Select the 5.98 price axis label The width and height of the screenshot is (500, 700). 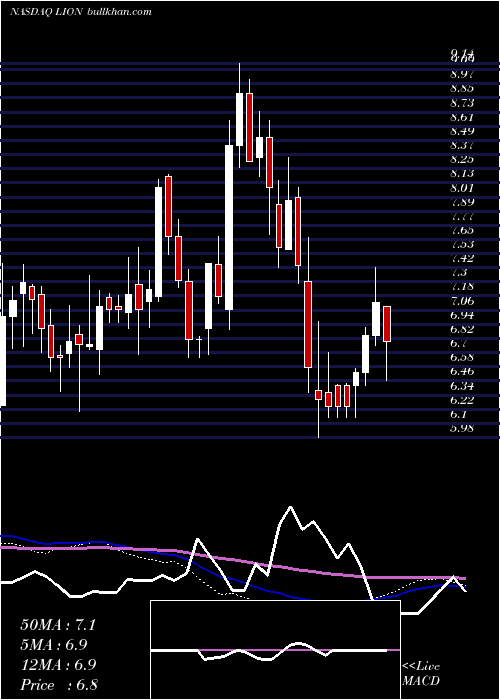462,428
